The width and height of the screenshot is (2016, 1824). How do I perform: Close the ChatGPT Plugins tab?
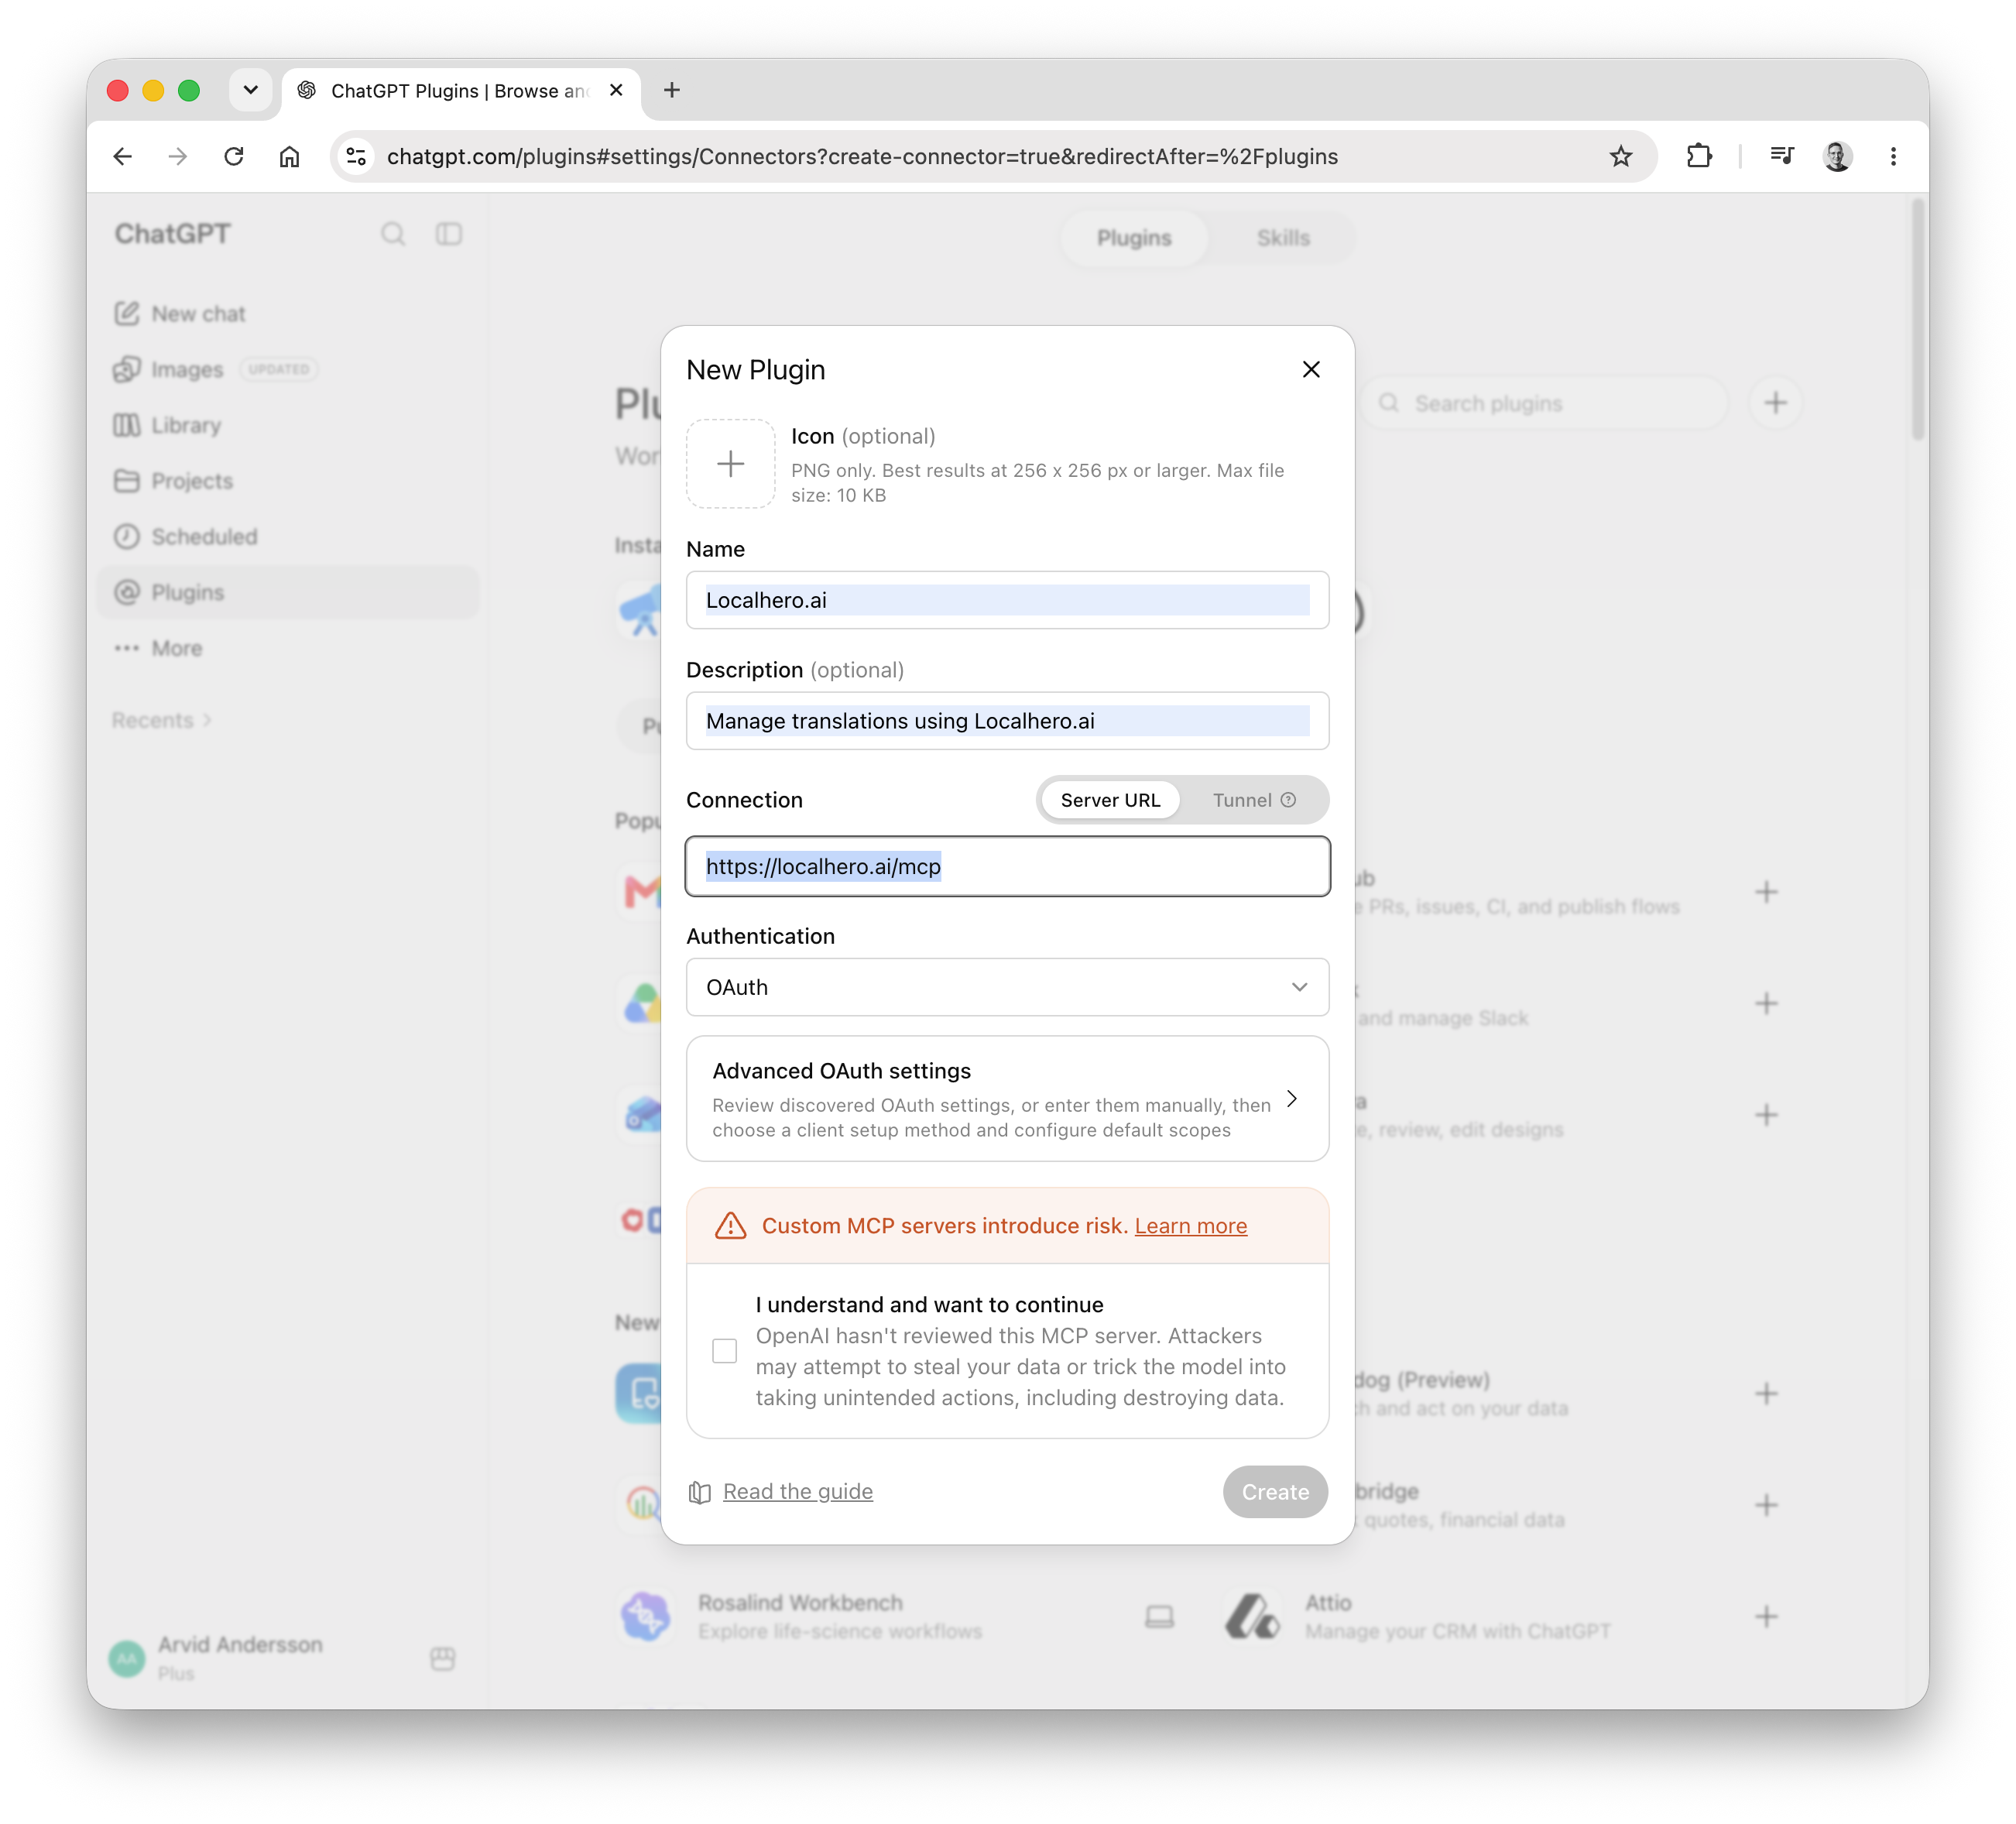[x=616, y=90]
